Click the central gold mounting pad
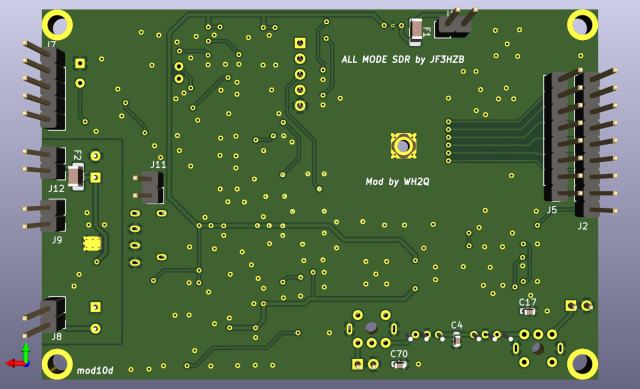 (x=403, y=146)
